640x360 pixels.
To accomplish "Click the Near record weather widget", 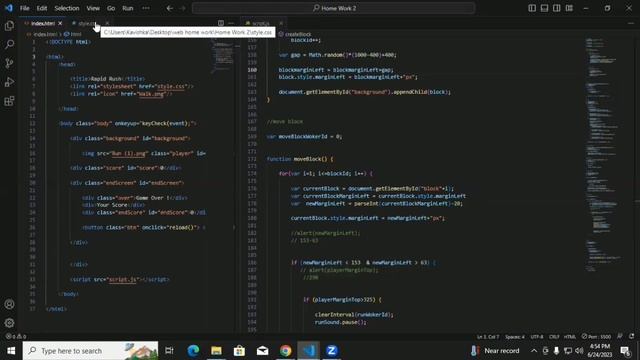I will click(x=495, y=351).
